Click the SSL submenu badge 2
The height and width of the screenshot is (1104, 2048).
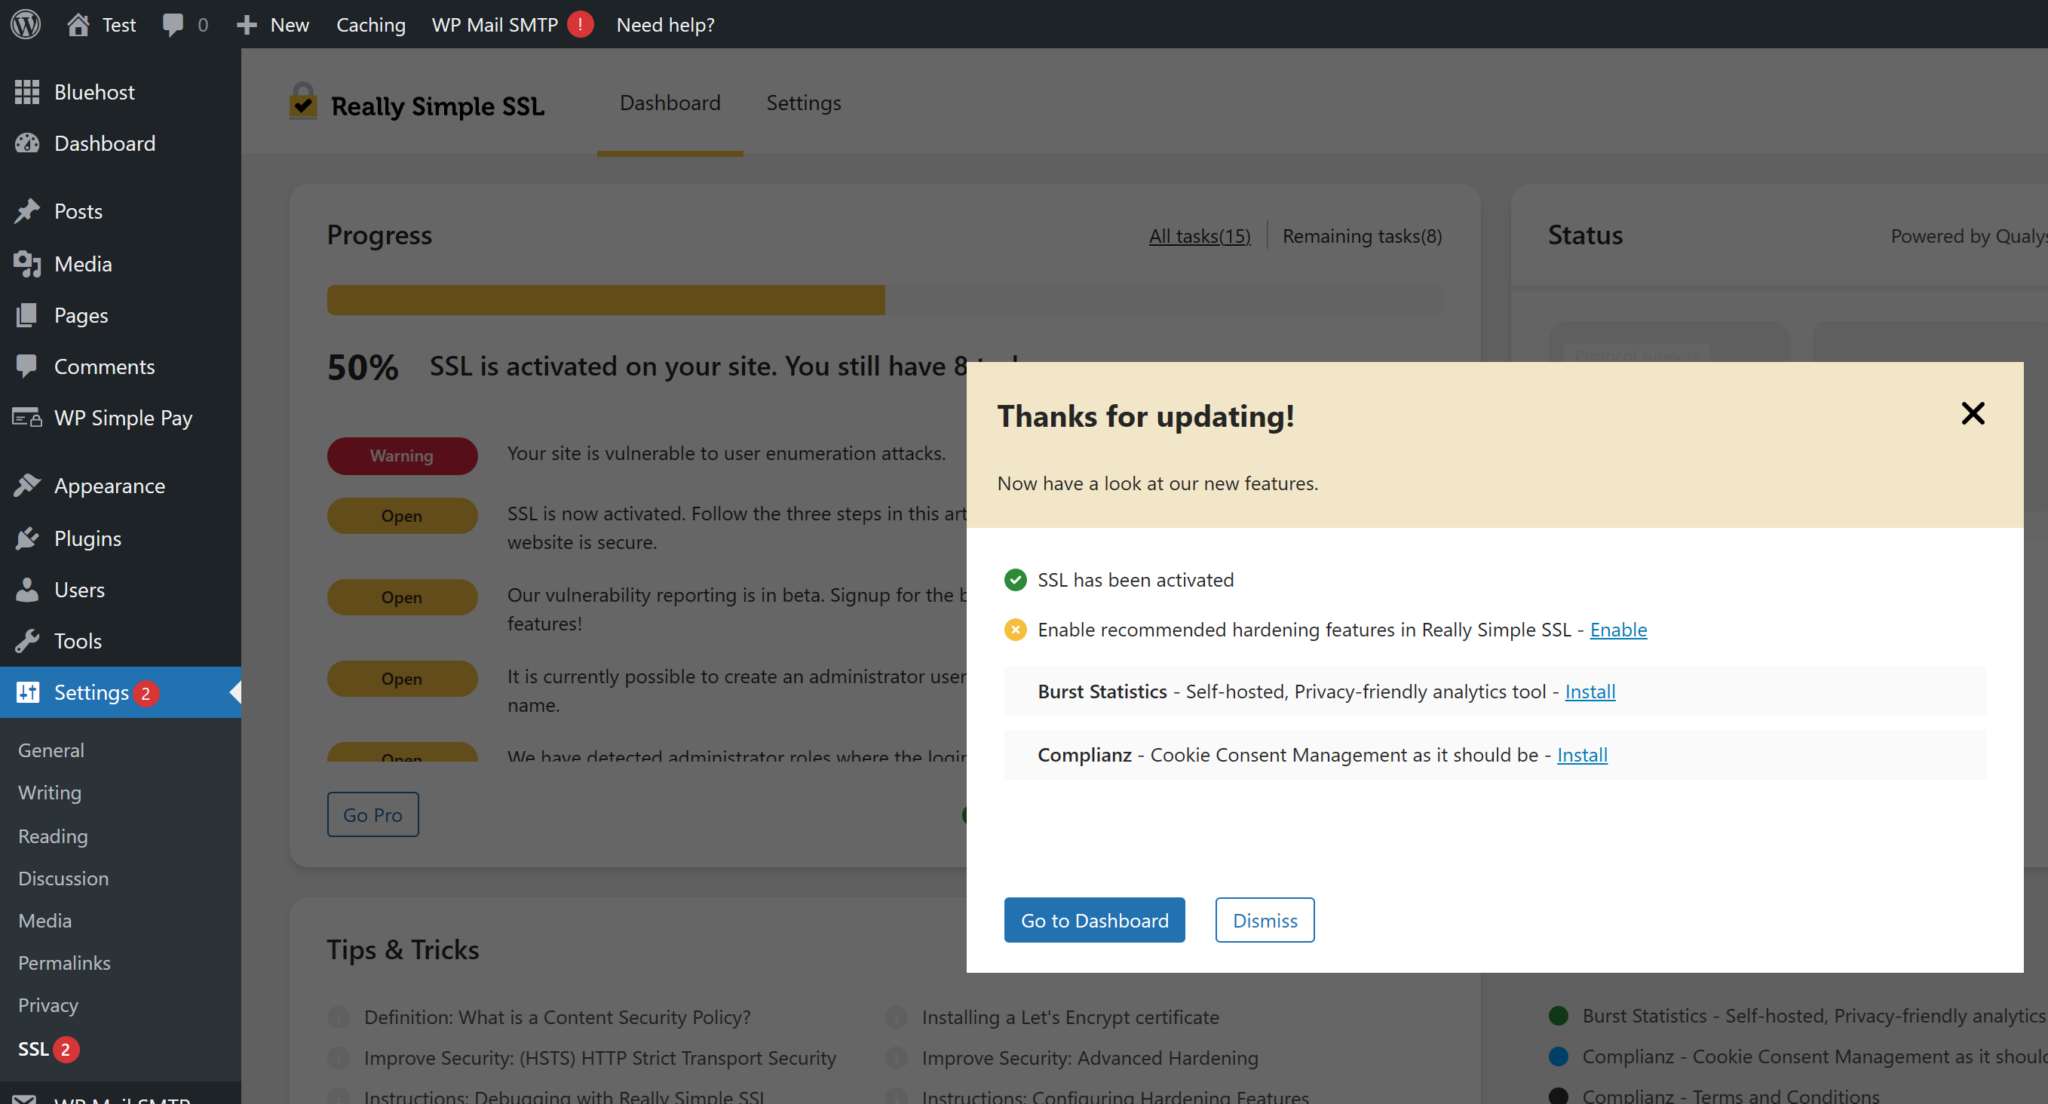tap(66, 1049)
